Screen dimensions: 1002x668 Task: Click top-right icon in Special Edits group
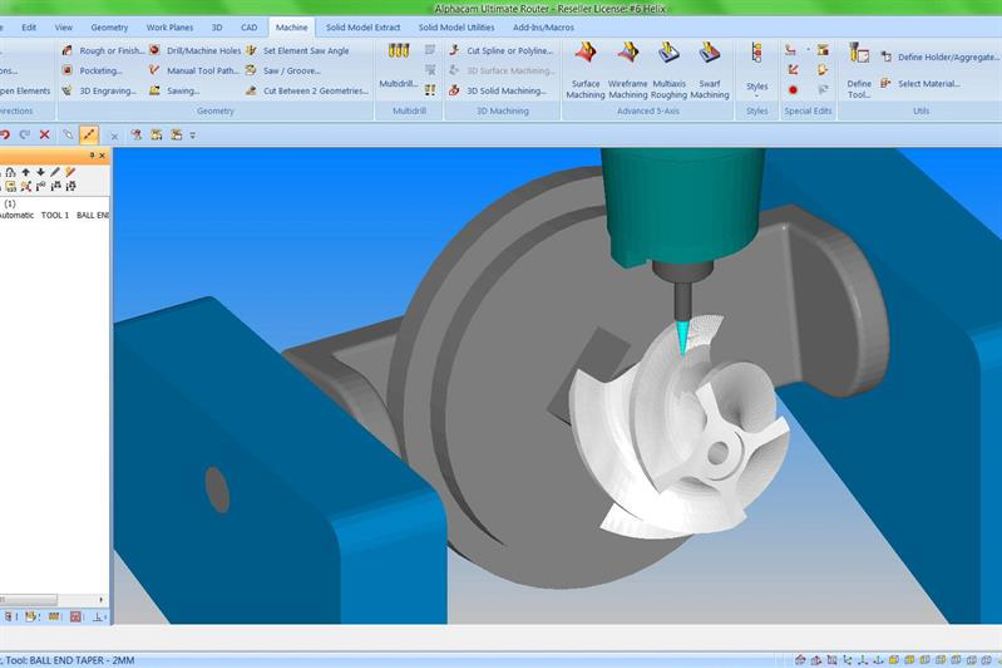tap(822, 50)
